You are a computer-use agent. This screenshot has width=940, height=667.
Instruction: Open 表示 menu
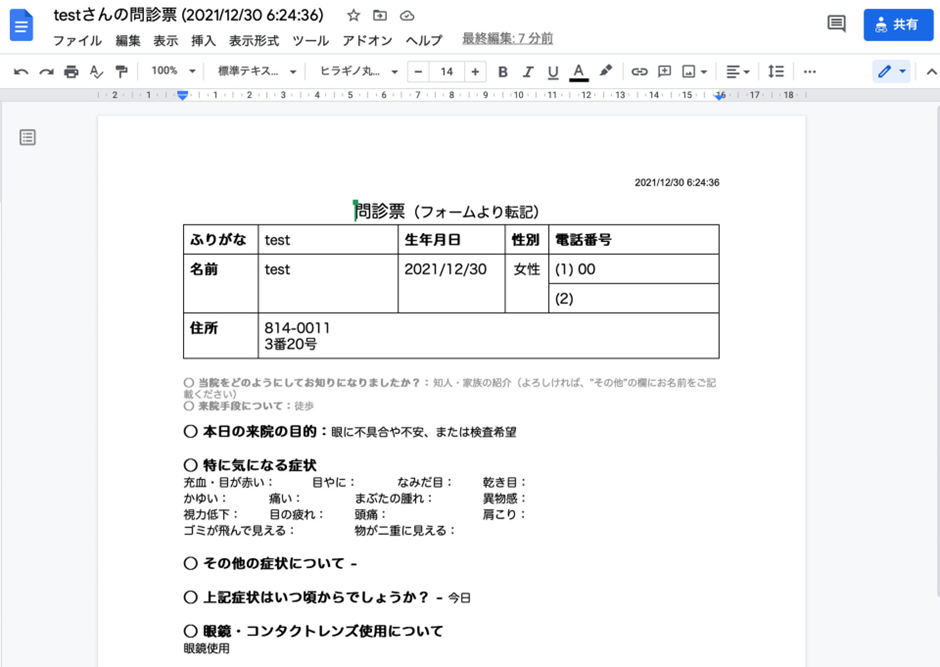(165, 41)
